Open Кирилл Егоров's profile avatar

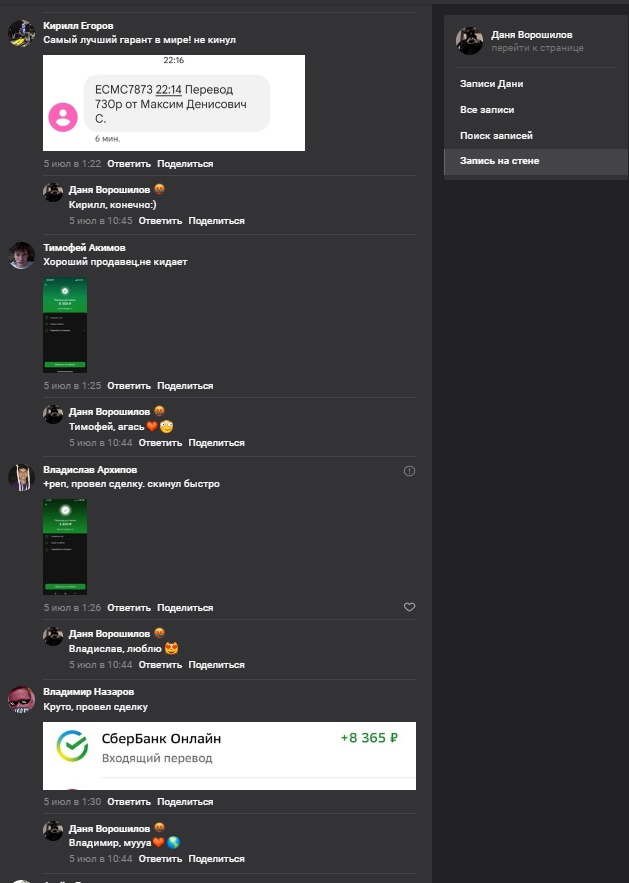click(x=22, y=33)
